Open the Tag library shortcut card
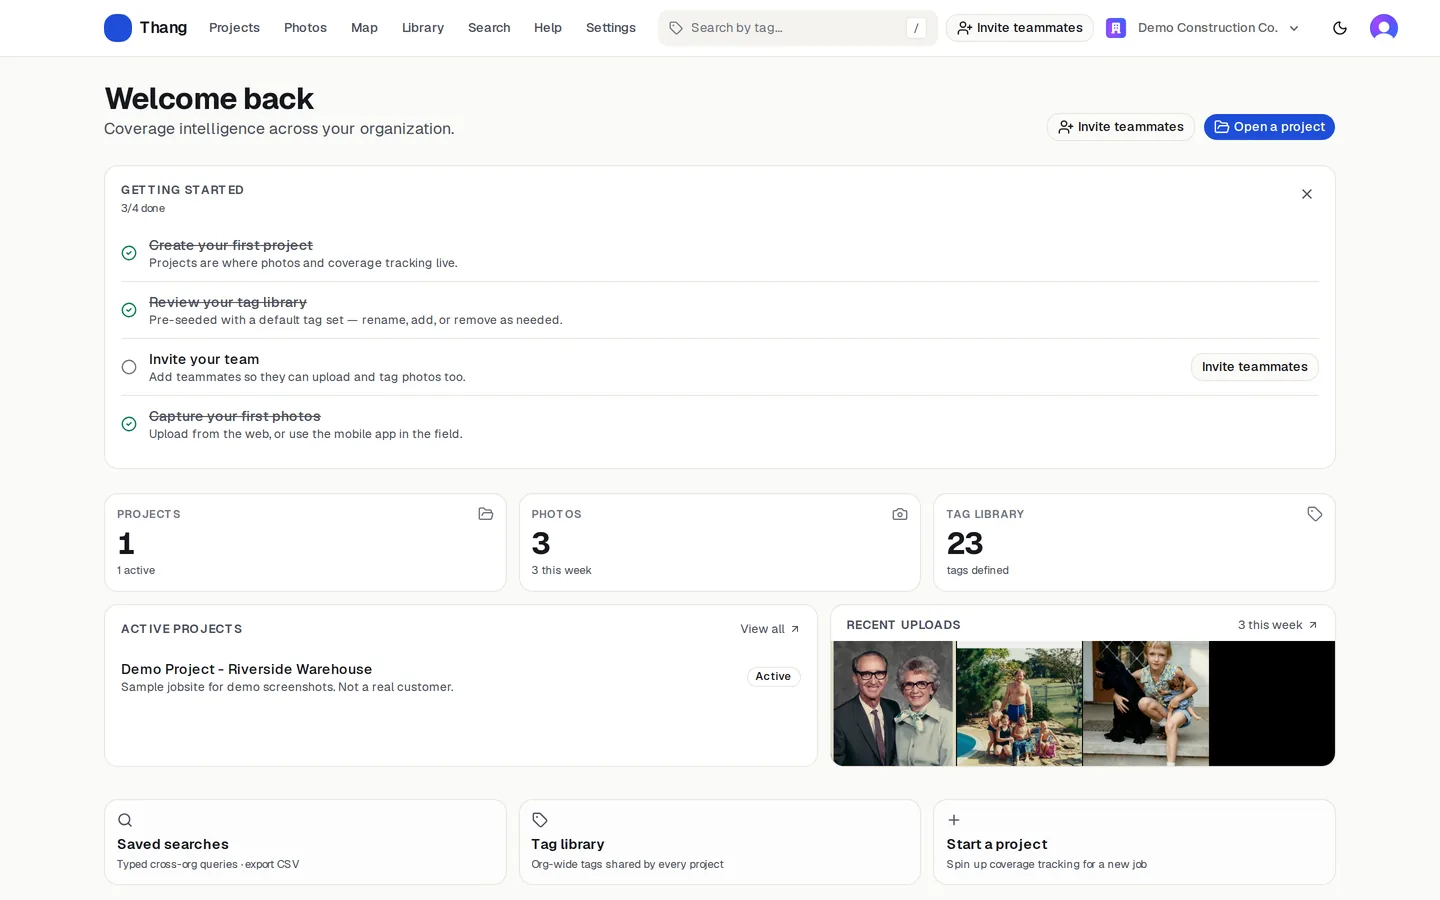Screen dimensions: 1440x900 point(720,842)
